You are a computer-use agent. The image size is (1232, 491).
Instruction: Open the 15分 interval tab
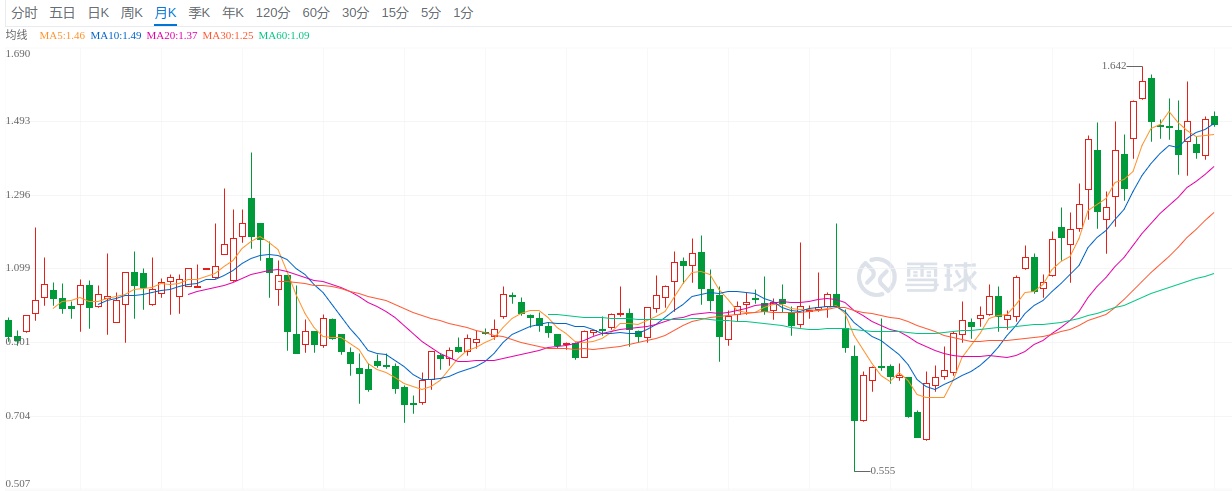395,13
